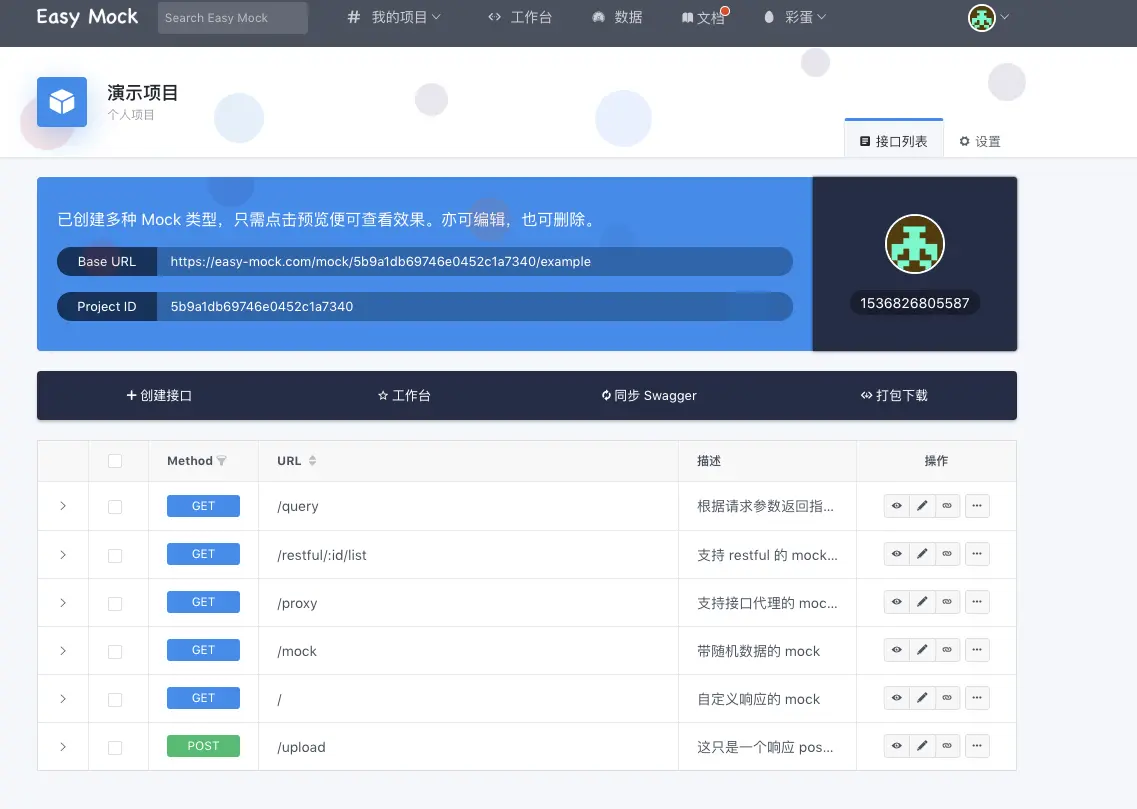The height and width of the screenshot is (809, 1137).
Task: Open more options for /restful/:id/list row
Action: click(x=977, y=554)
